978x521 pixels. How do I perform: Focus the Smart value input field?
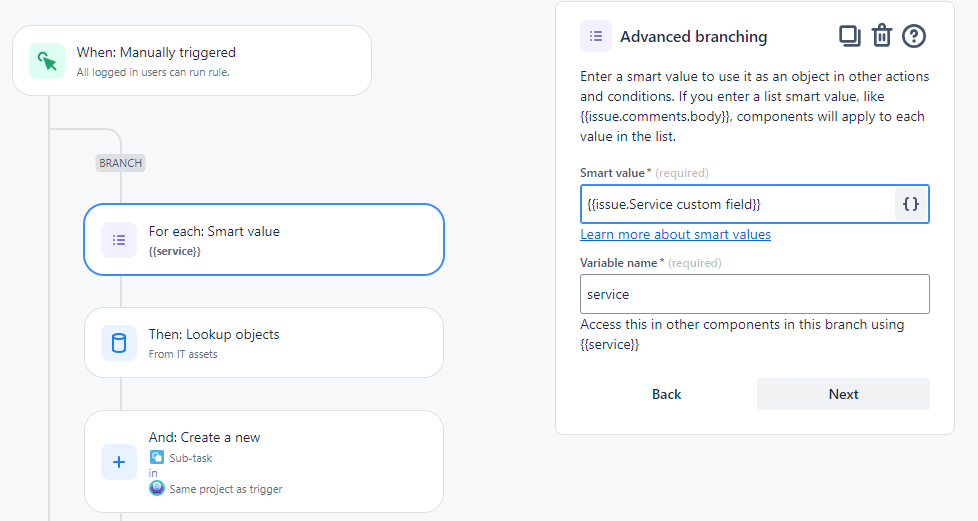click(x=736, y=204)
